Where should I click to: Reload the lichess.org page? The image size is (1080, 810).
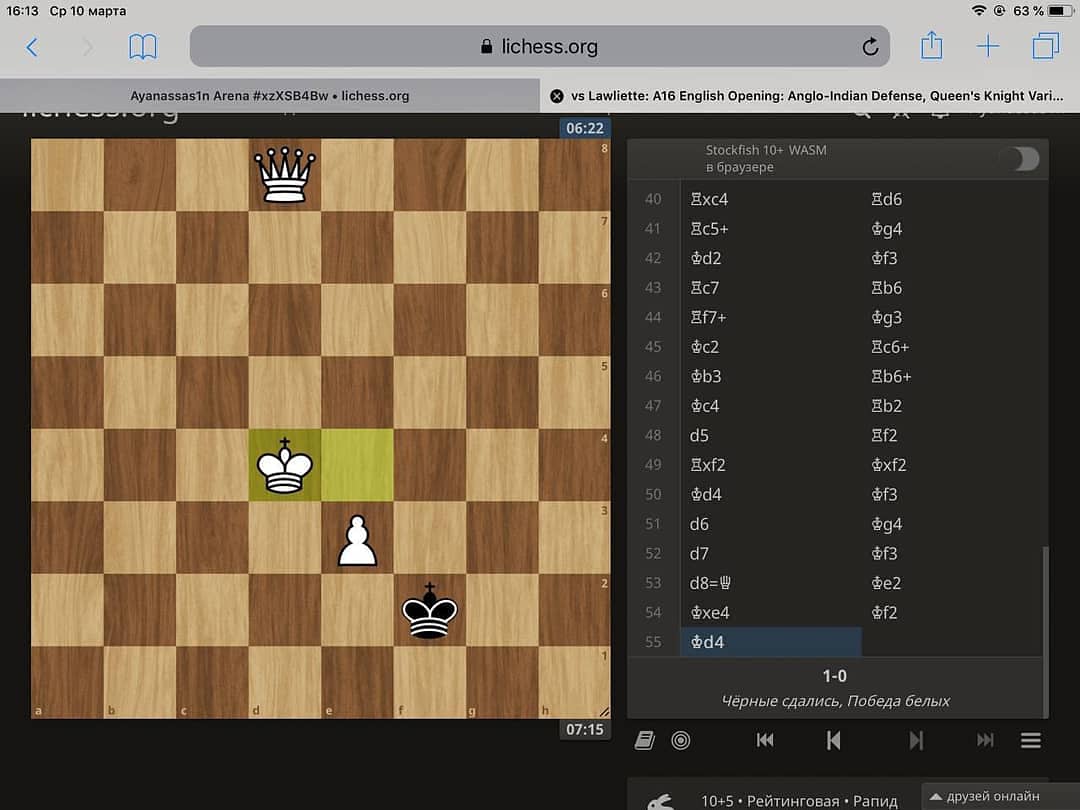[x=870, y=46]
